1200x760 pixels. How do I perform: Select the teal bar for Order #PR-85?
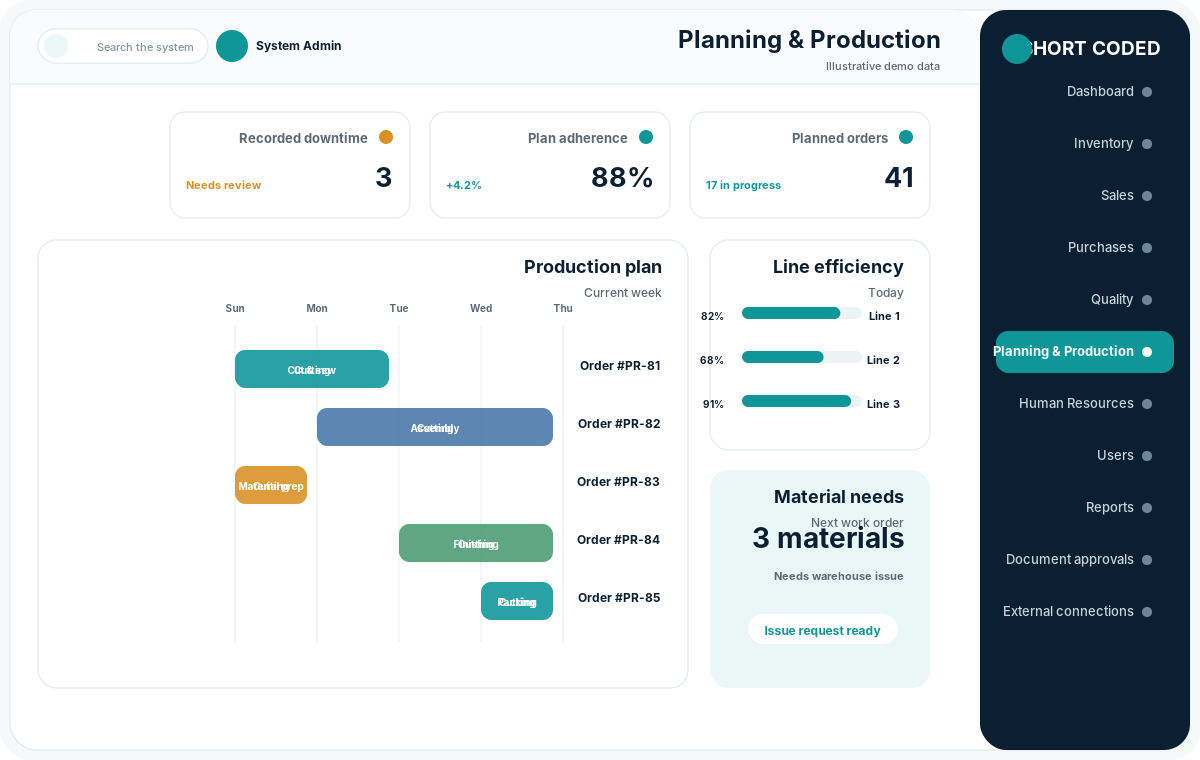point(517,601)
